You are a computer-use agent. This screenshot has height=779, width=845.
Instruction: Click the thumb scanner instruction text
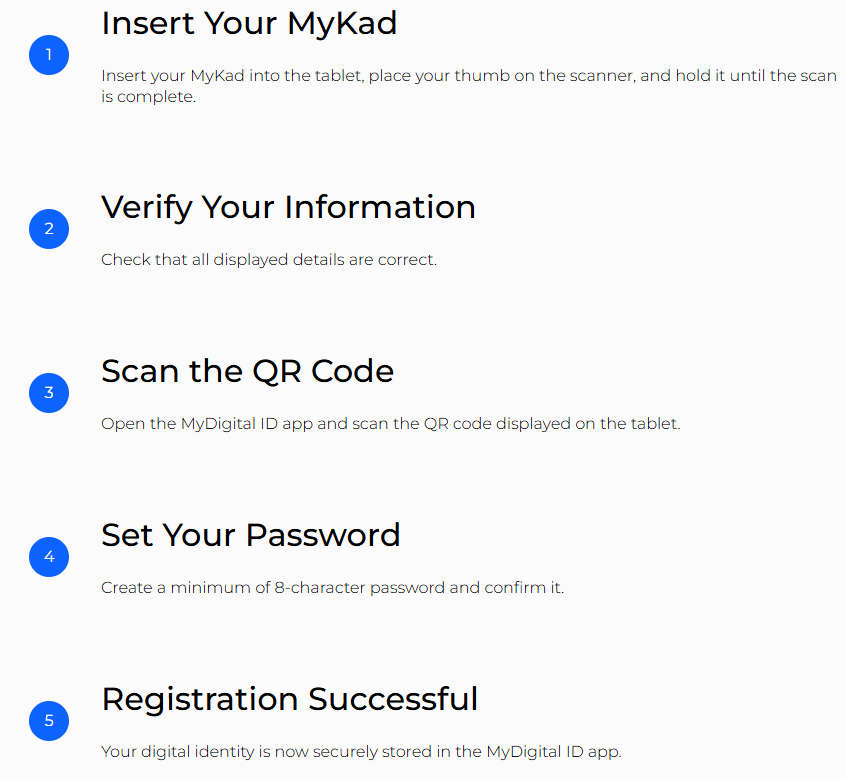pyautogui.click(x=468, y=76)
